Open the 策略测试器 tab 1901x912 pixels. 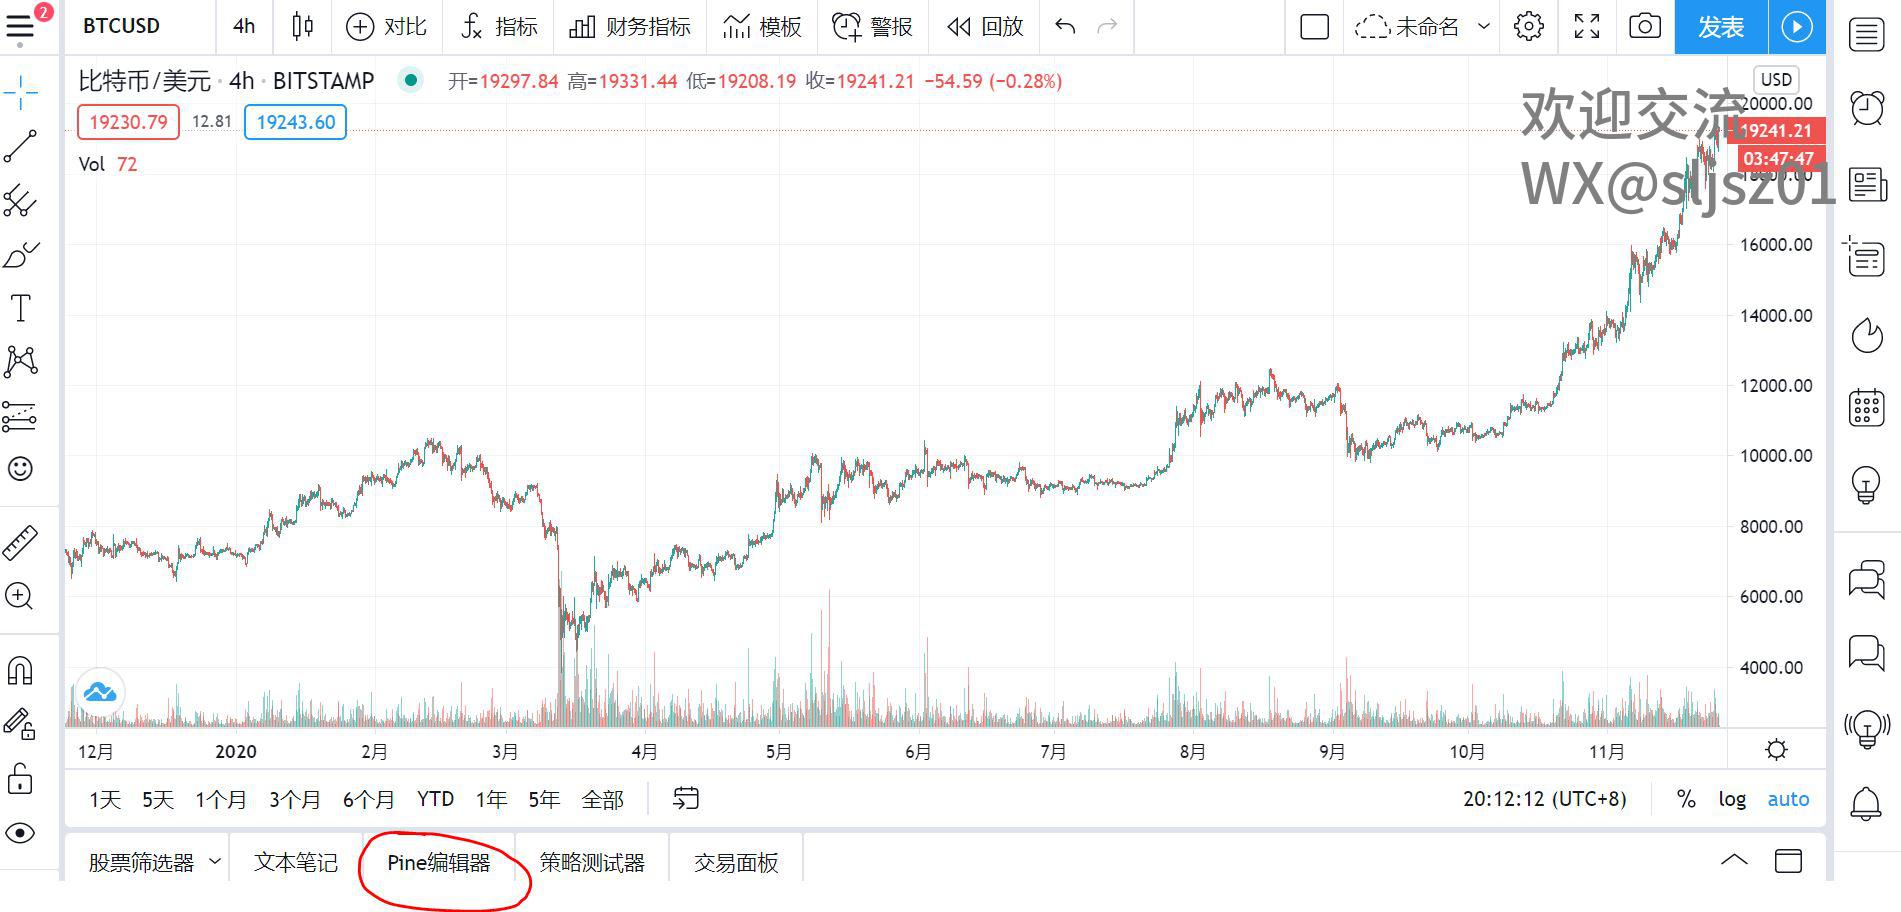(592, 862)
